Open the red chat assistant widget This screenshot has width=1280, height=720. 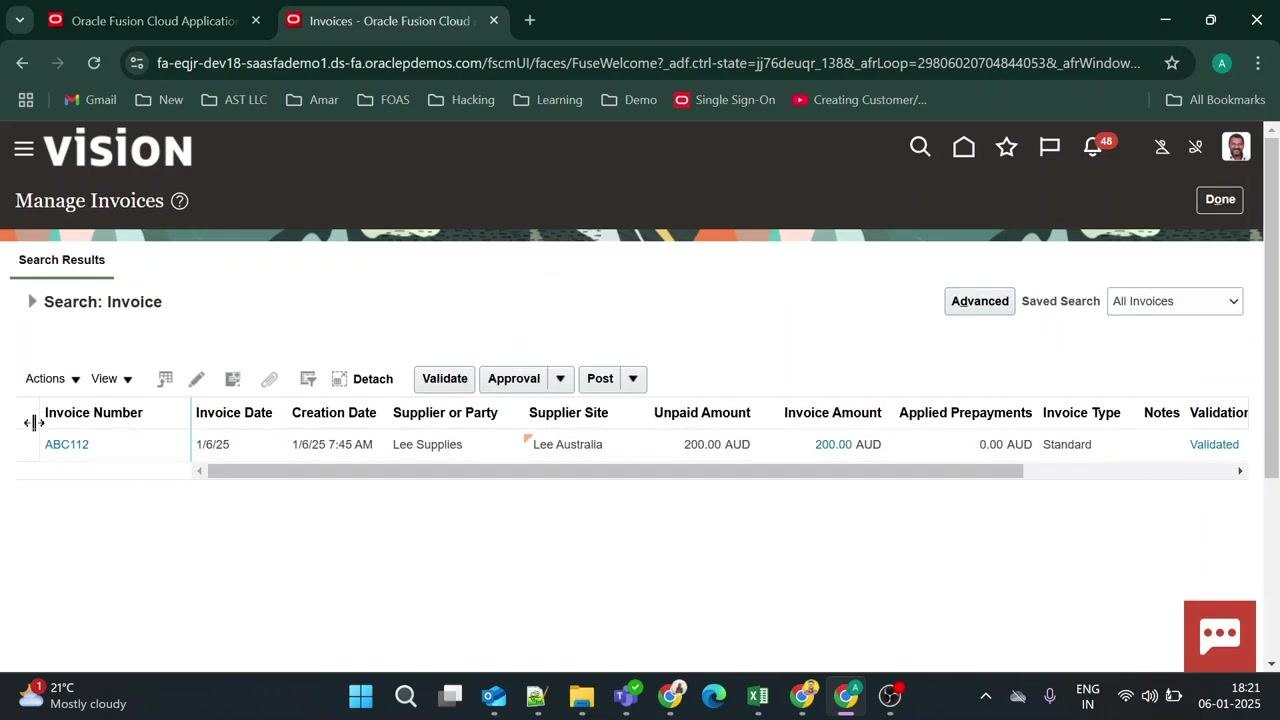[1220, 636]
